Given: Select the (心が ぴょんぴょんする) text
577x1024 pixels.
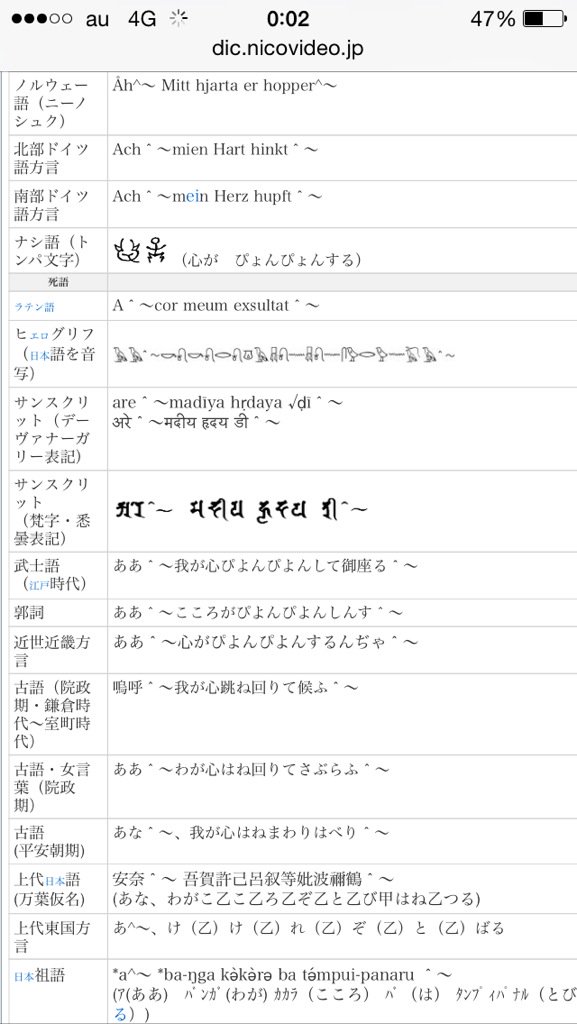Looking at the screenshot, I should coord(272,260).
